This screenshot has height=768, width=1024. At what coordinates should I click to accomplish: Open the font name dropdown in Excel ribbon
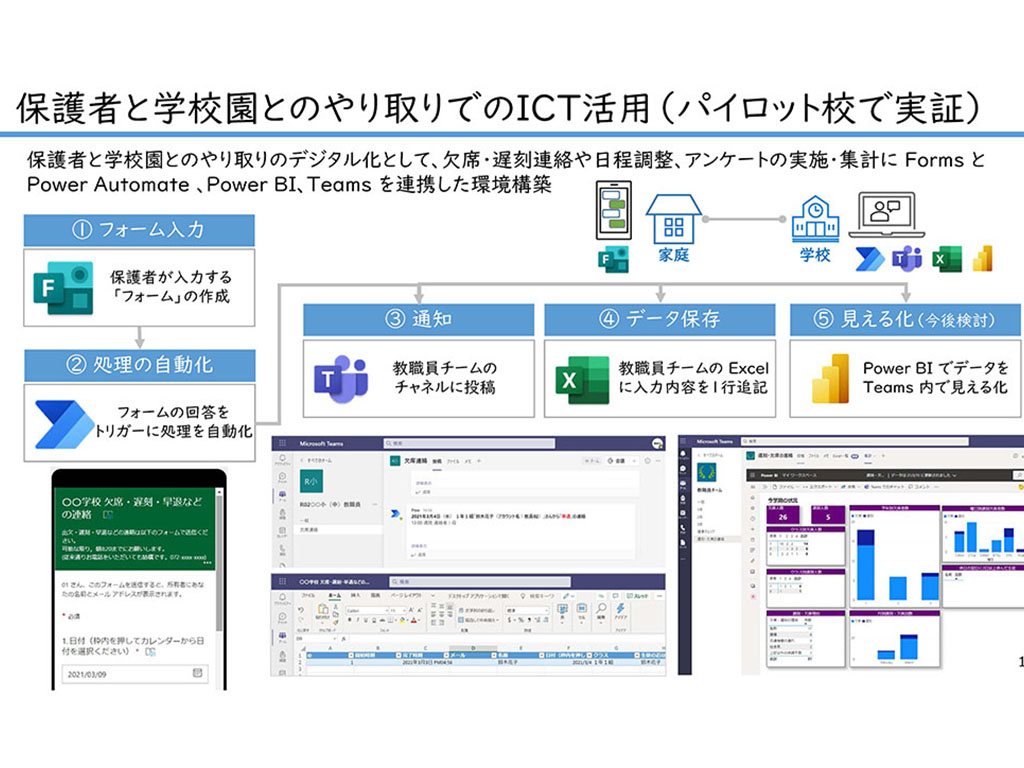point(387,611)
